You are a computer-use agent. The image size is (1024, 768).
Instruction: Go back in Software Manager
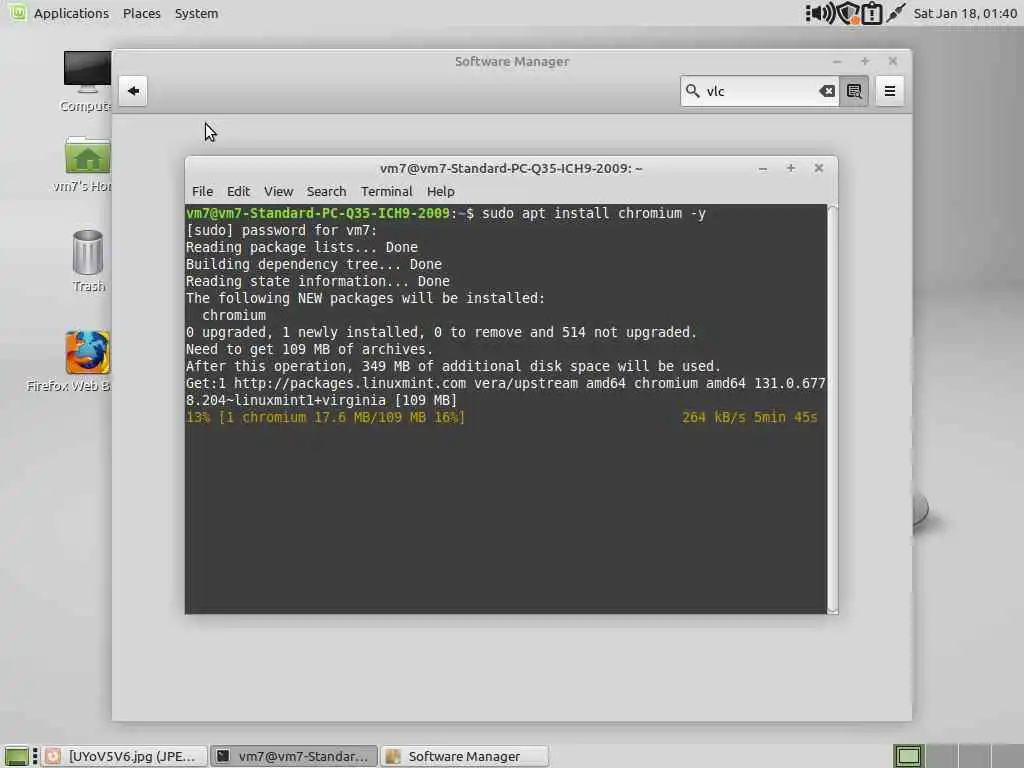point(133,91)
